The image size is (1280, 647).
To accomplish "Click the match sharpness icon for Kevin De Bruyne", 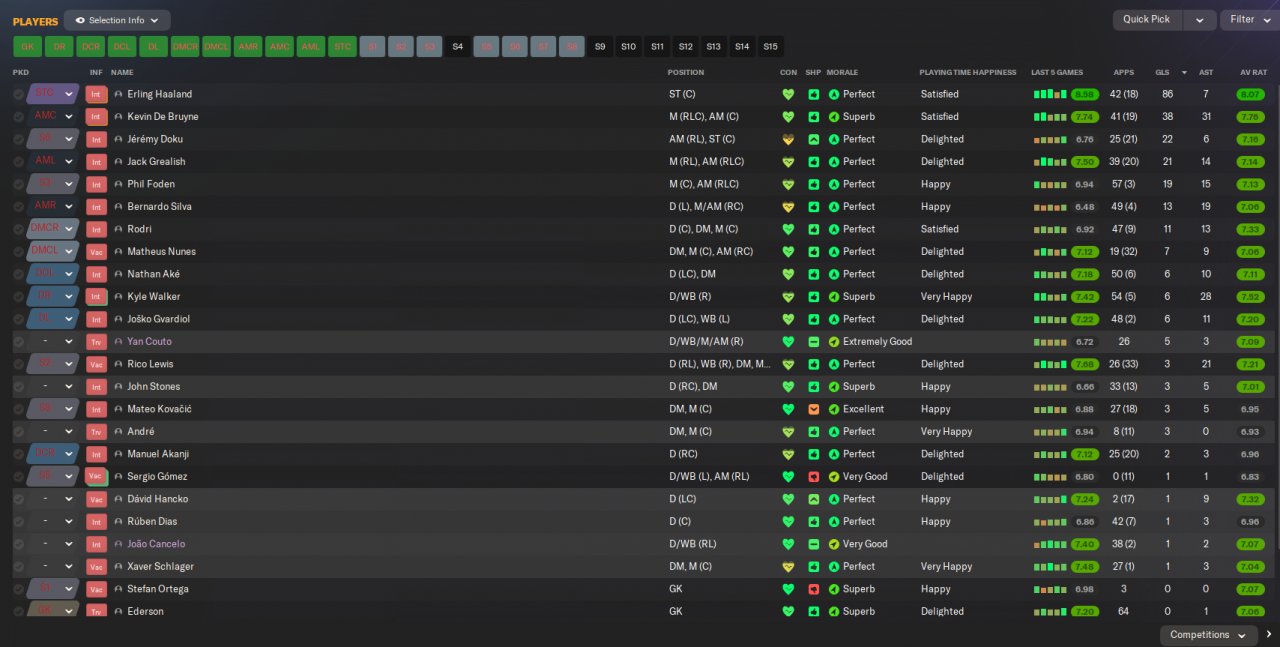I will coord(814,117).
